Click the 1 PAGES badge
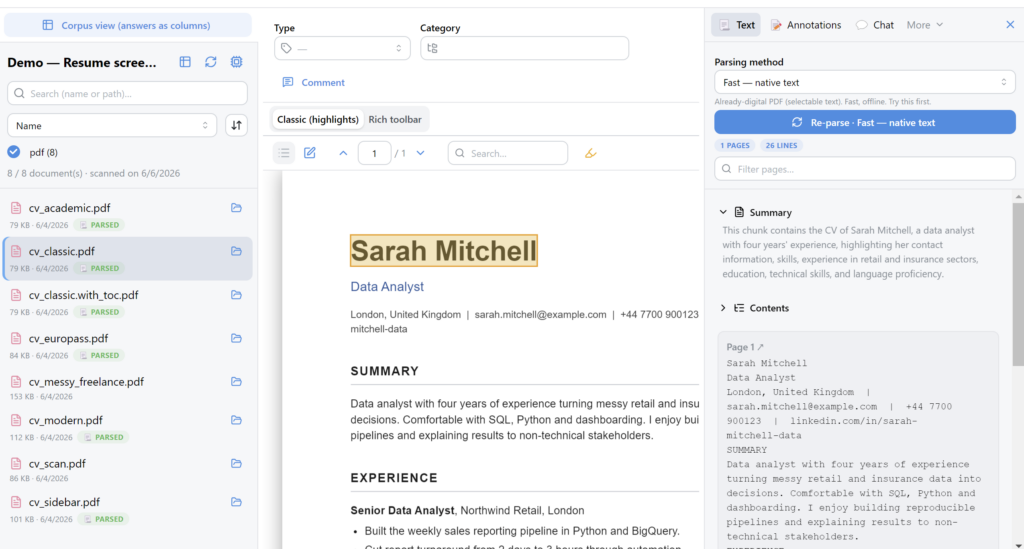Screen dimensions: 1024x549 [x=735, y=146]
